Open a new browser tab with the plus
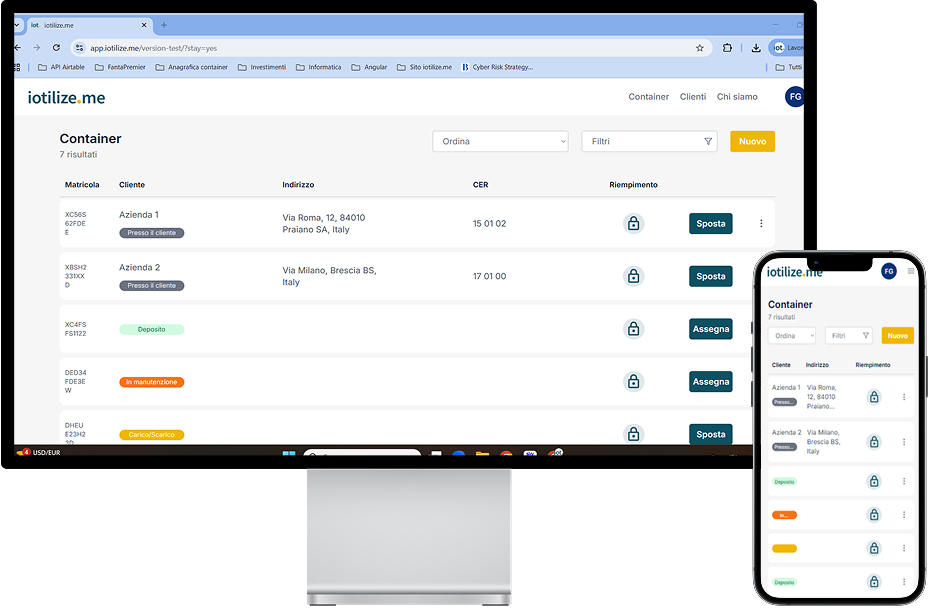The height and width of the screenshot is (614, 929). tap(164, 25)
